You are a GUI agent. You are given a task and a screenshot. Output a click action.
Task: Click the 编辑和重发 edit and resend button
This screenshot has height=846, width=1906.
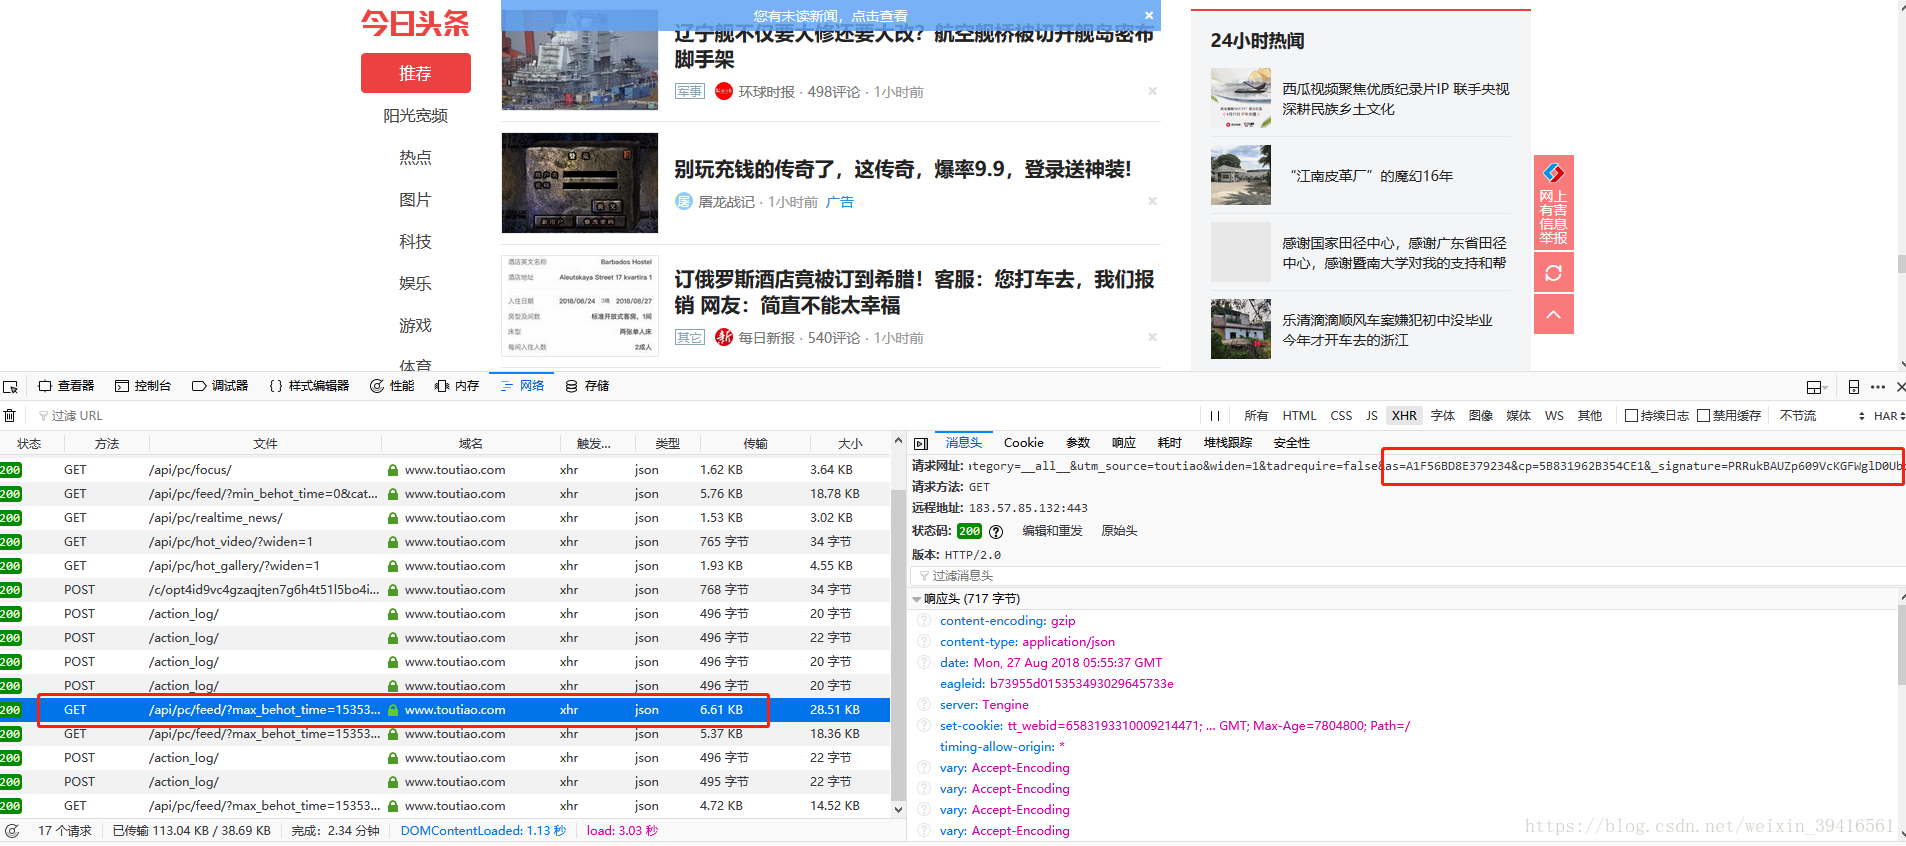pyautogui.click(x=1052, y=531)
